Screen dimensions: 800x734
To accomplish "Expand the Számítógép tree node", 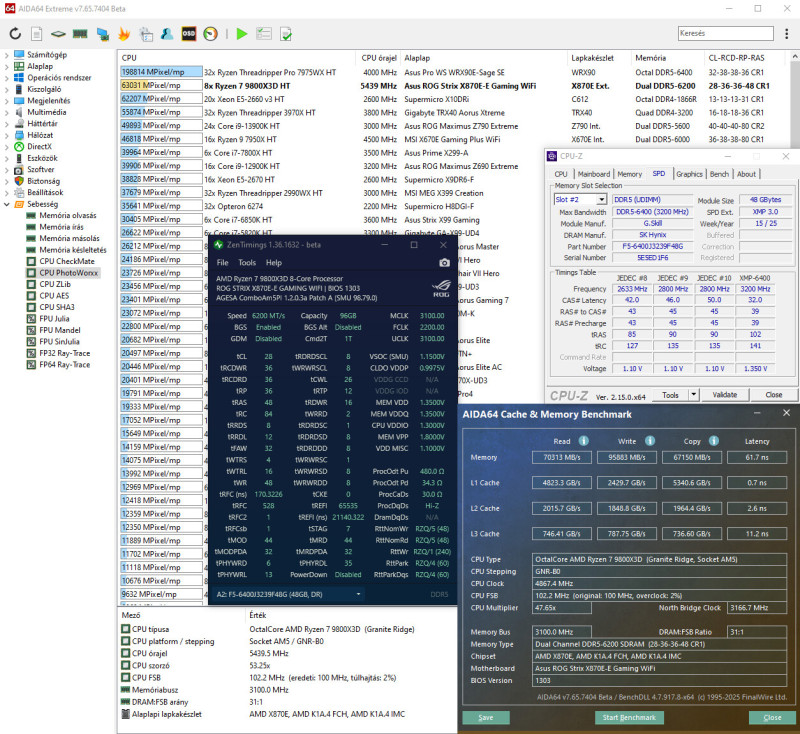I will tap(7, 55).
